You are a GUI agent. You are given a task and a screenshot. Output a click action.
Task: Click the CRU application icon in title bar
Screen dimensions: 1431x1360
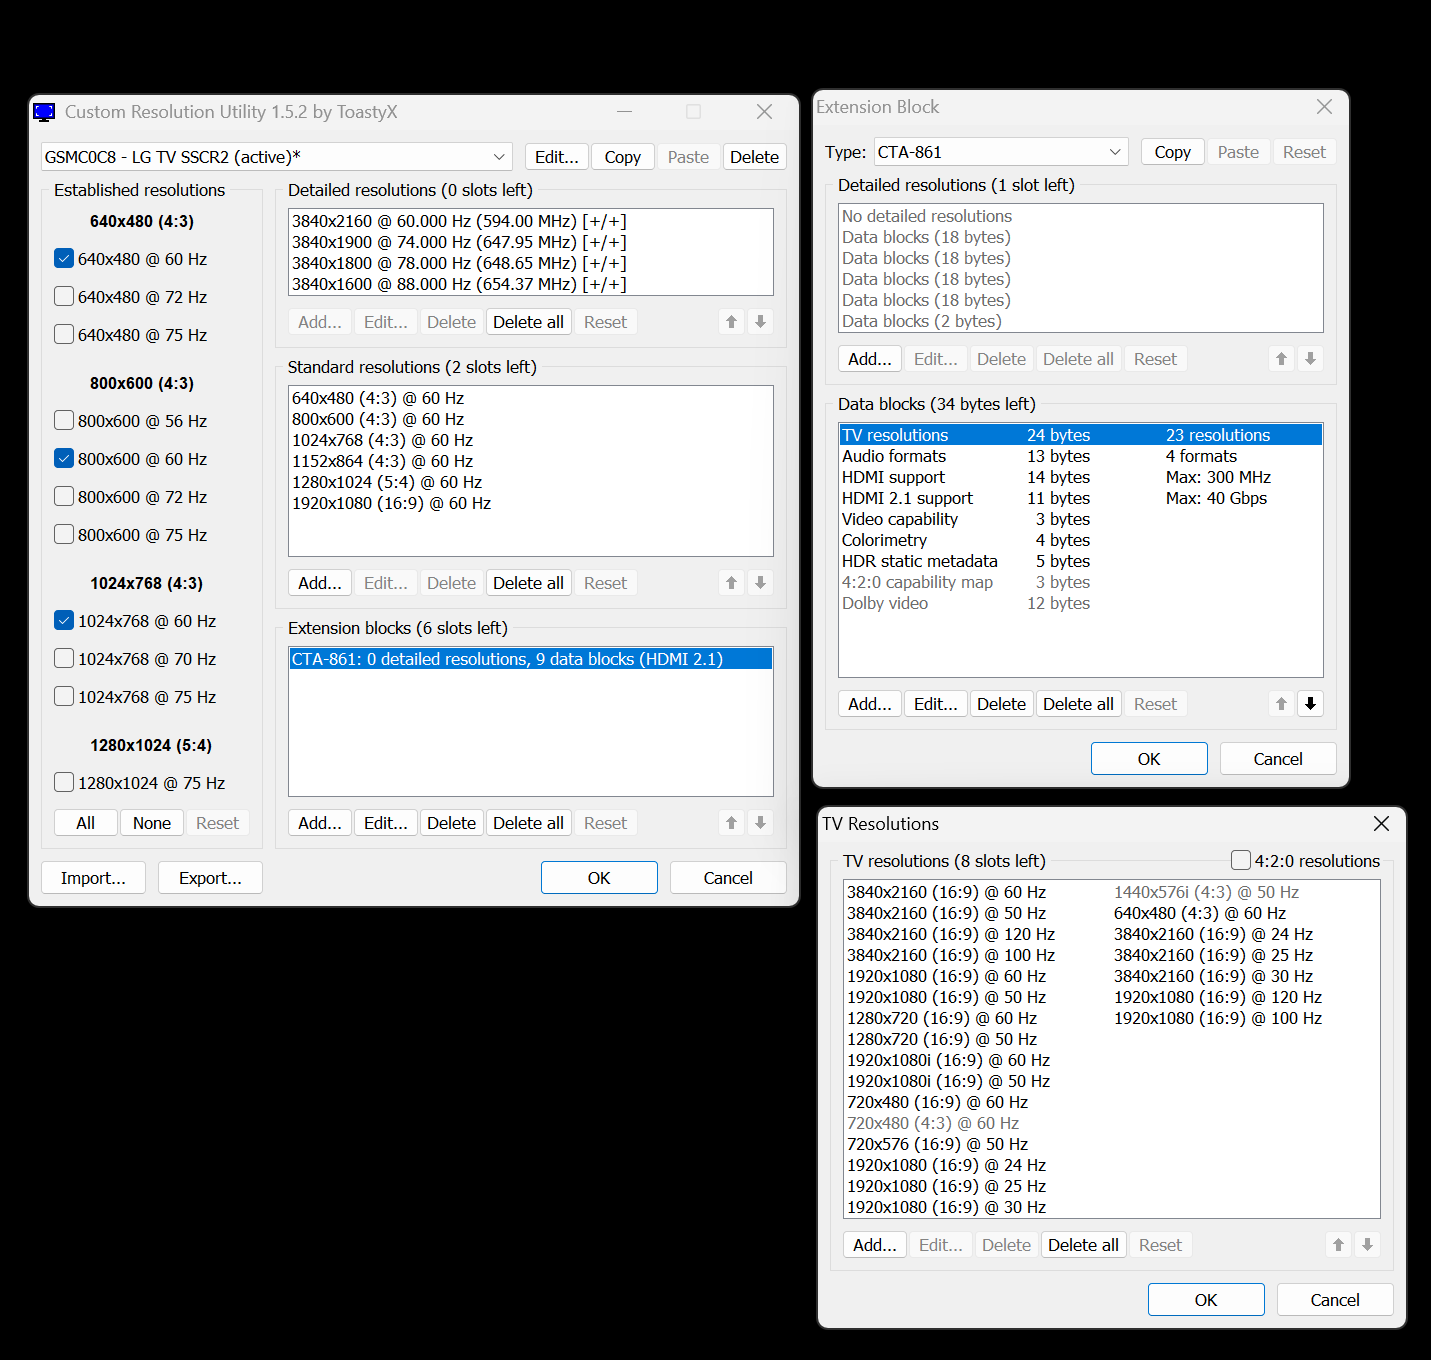point(44,111)
